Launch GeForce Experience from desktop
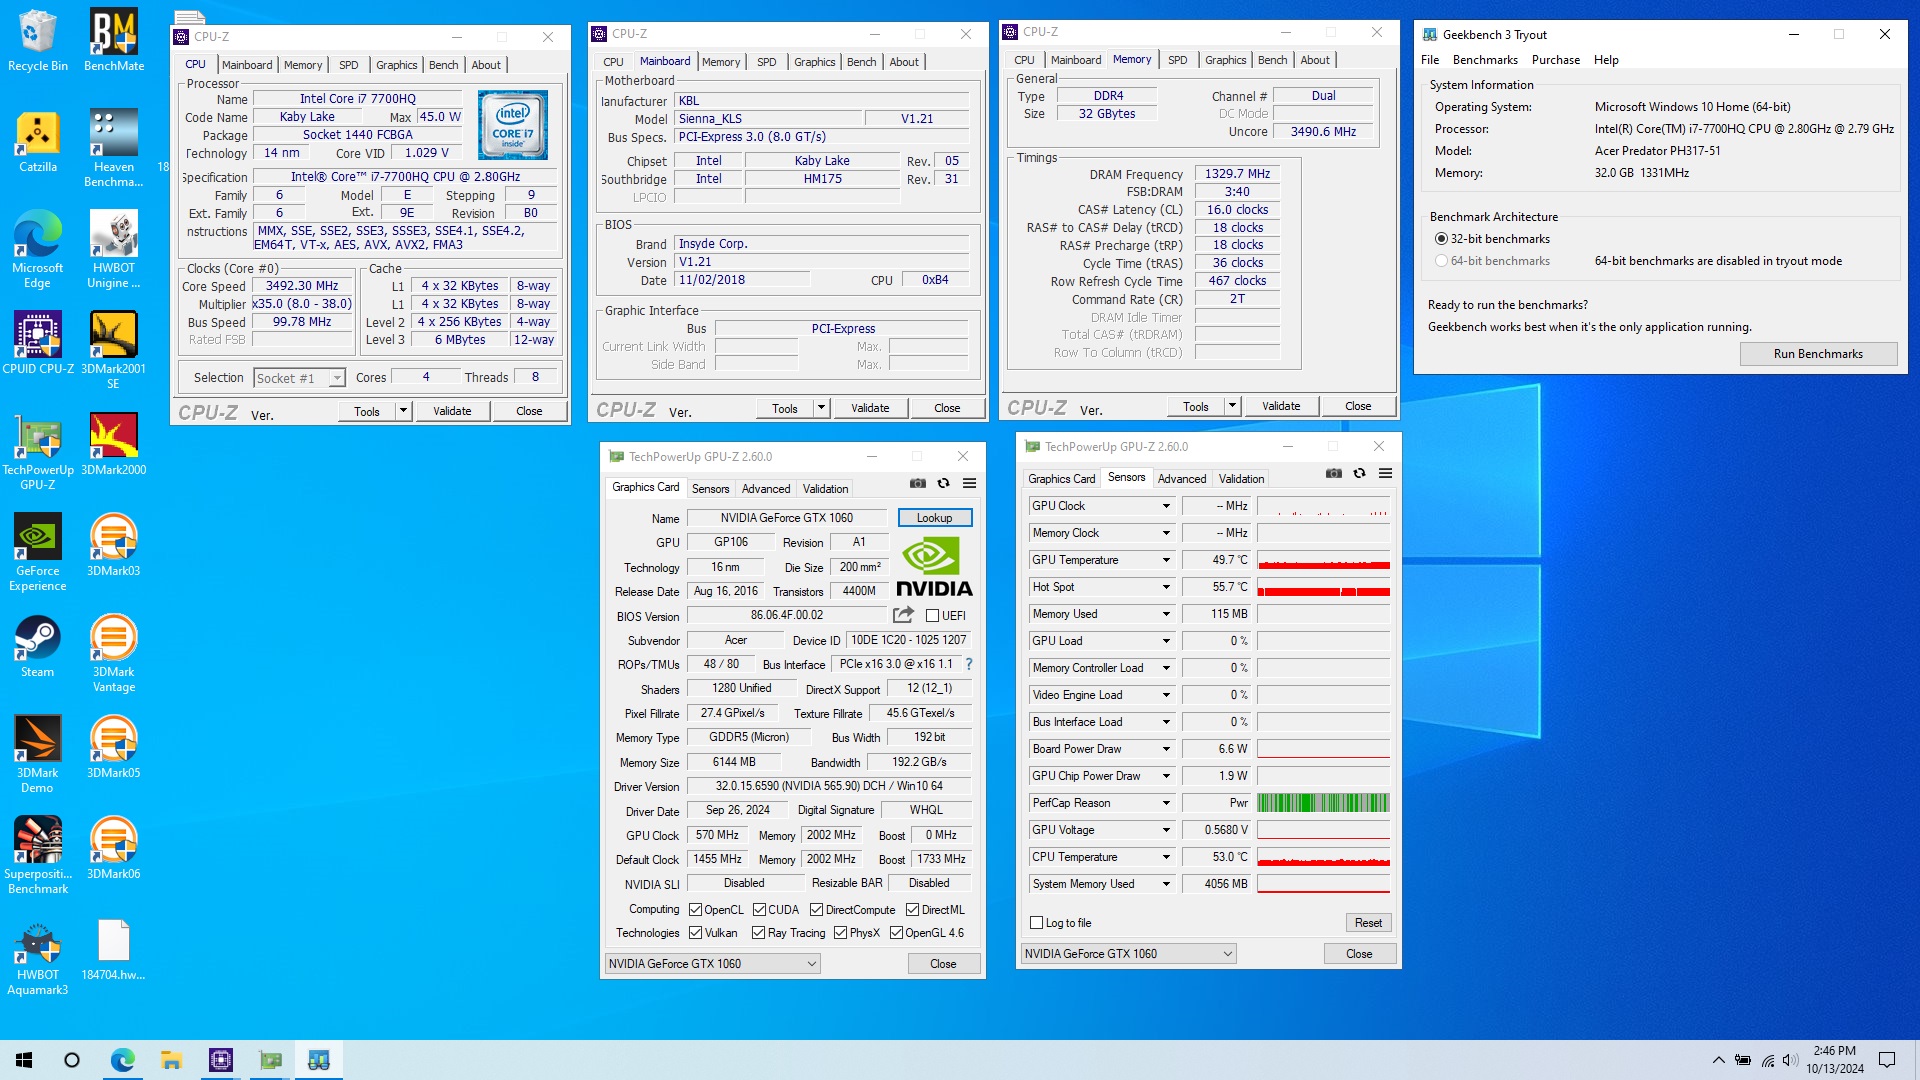 [38, 554]
